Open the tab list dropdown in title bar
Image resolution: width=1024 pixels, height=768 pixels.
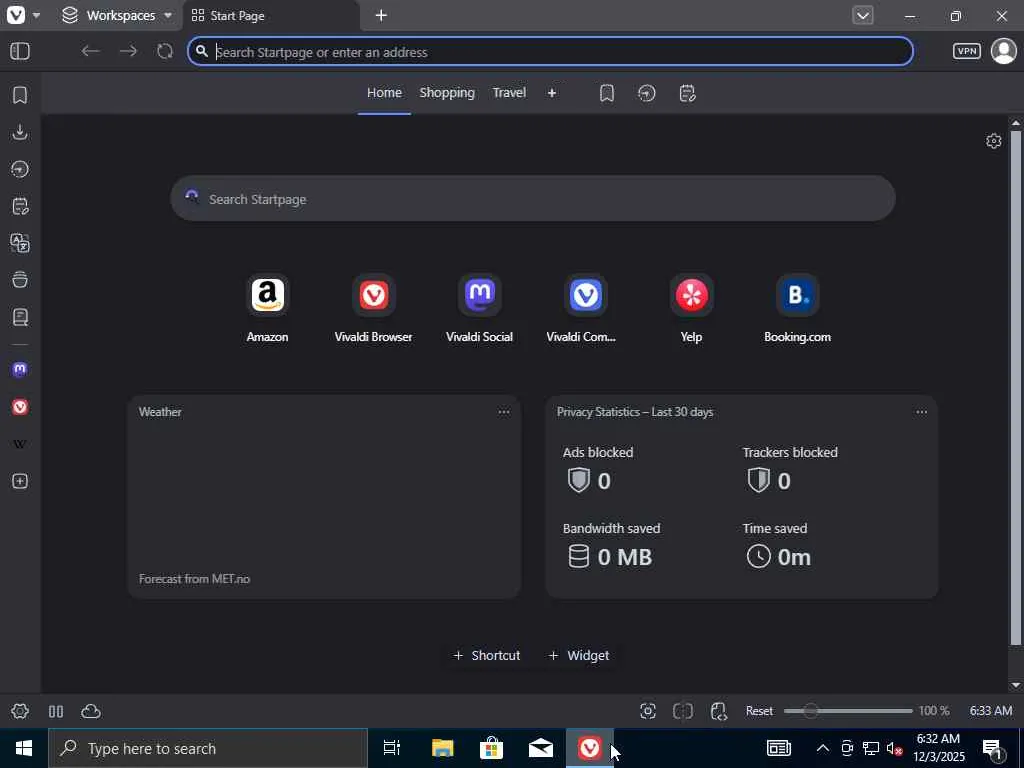tap(863, 15)
